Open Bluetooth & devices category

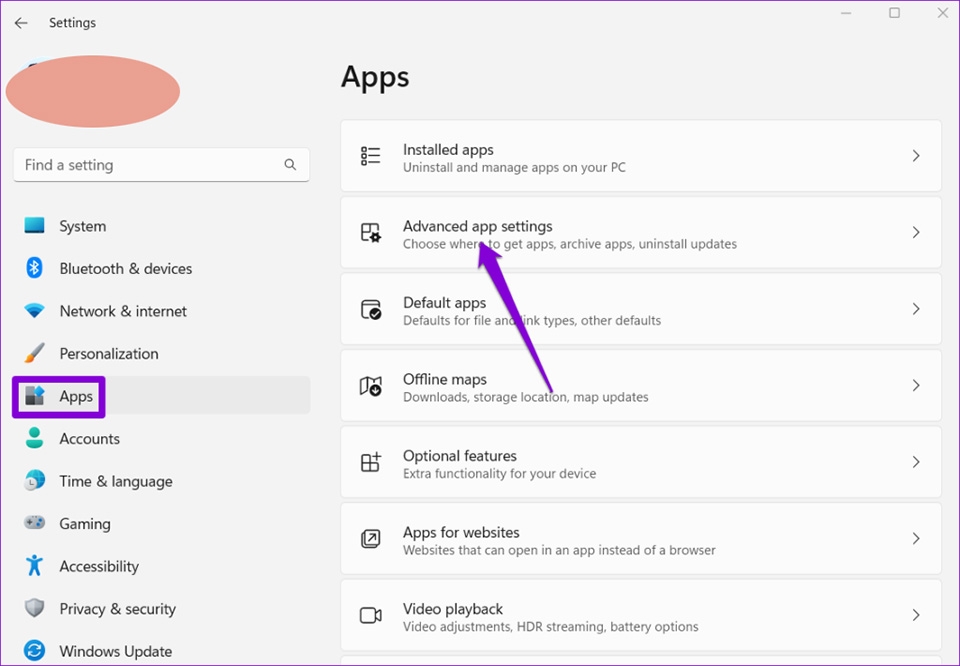pos(162,268)
